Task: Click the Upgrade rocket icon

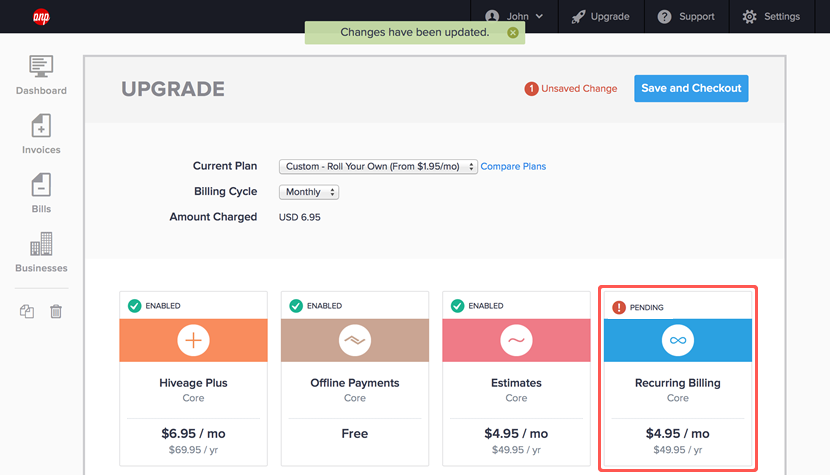Action: click(x=578, y=16)
